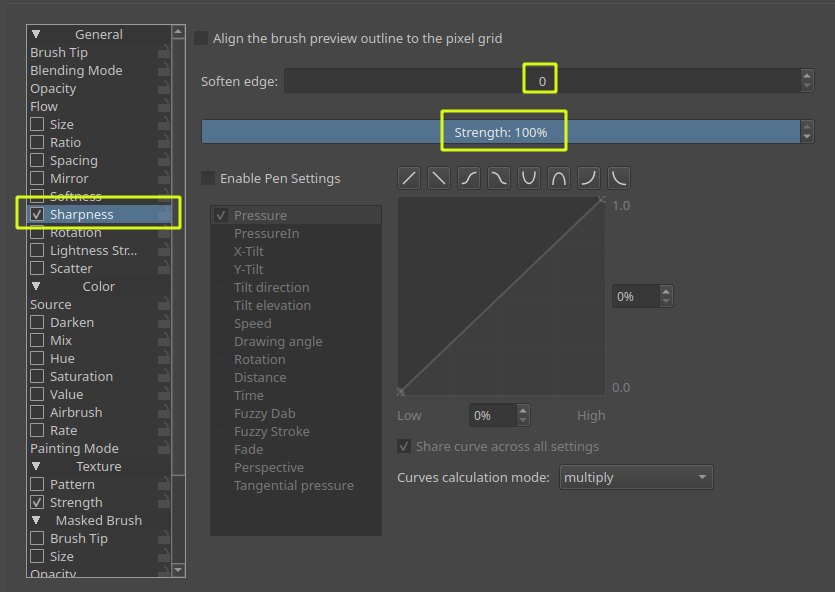Apply the linear descending curve preset
The height and width of the screenshot is (592, 835).
pyautogui.click(x=439, y=178)
